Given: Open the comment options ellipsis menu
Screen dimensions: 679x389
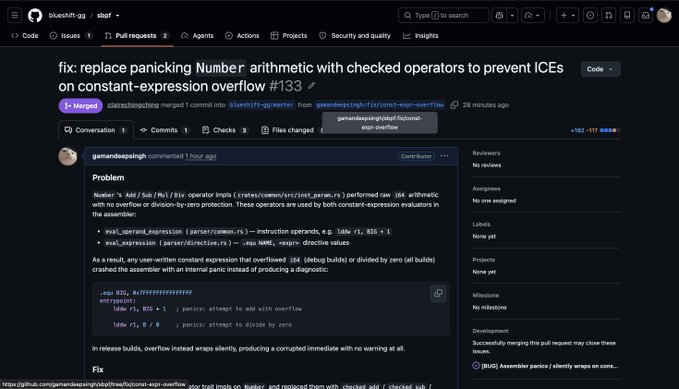Looking at the screenshot, I should click(x=444, y=156).
